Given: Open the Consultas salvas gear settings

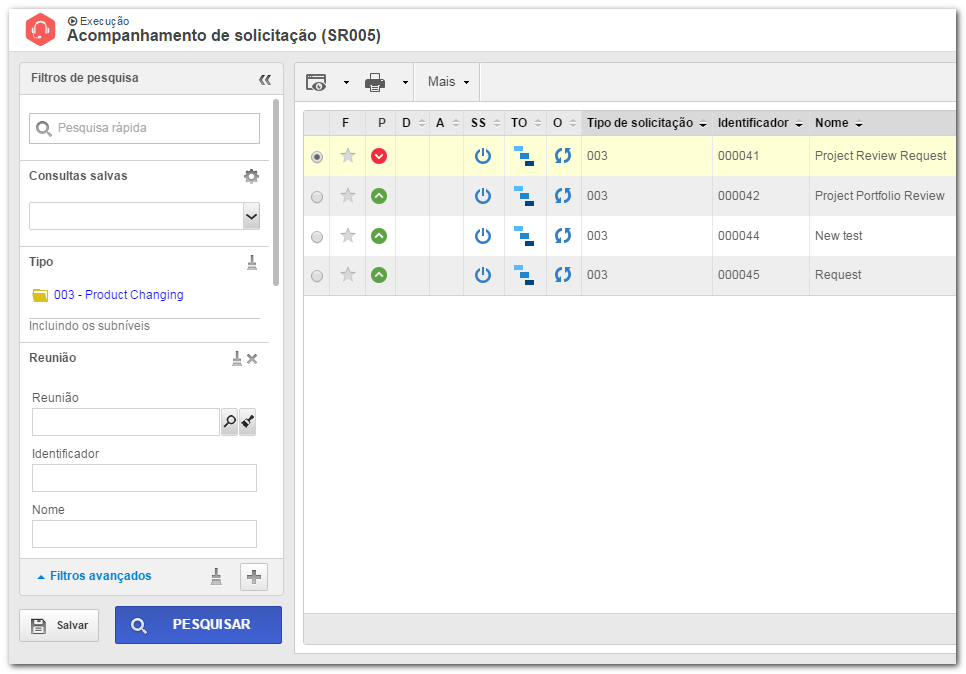Looking at the screenshot, I should (251, 176).
